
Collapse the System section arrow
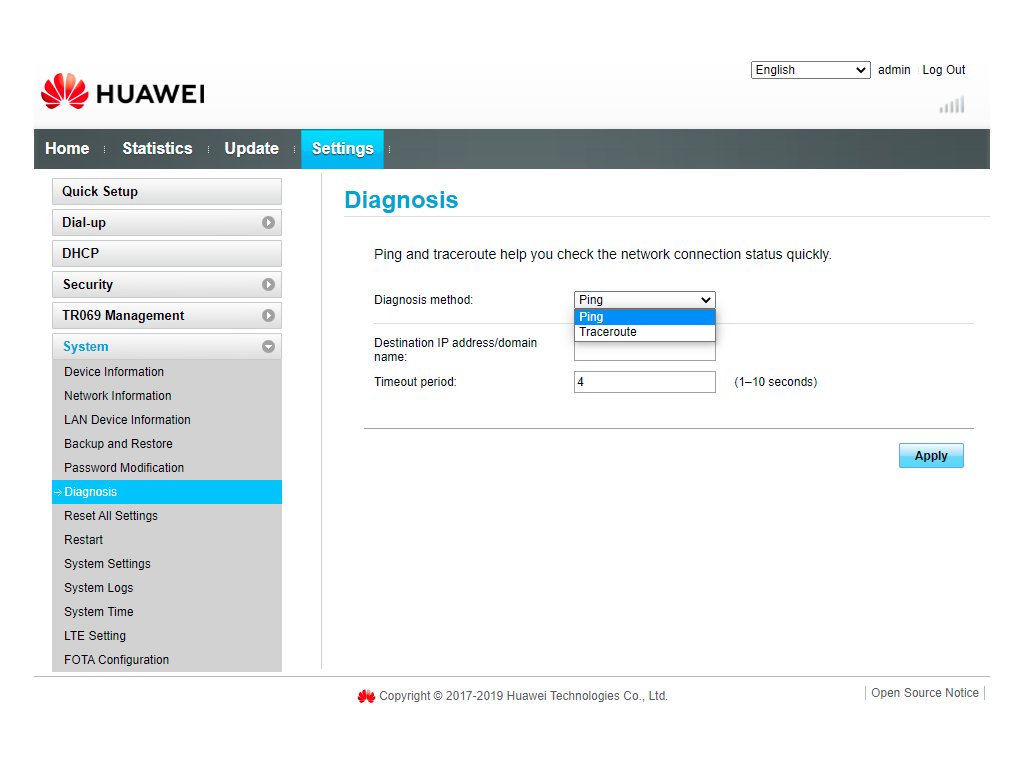pos(268,347)
